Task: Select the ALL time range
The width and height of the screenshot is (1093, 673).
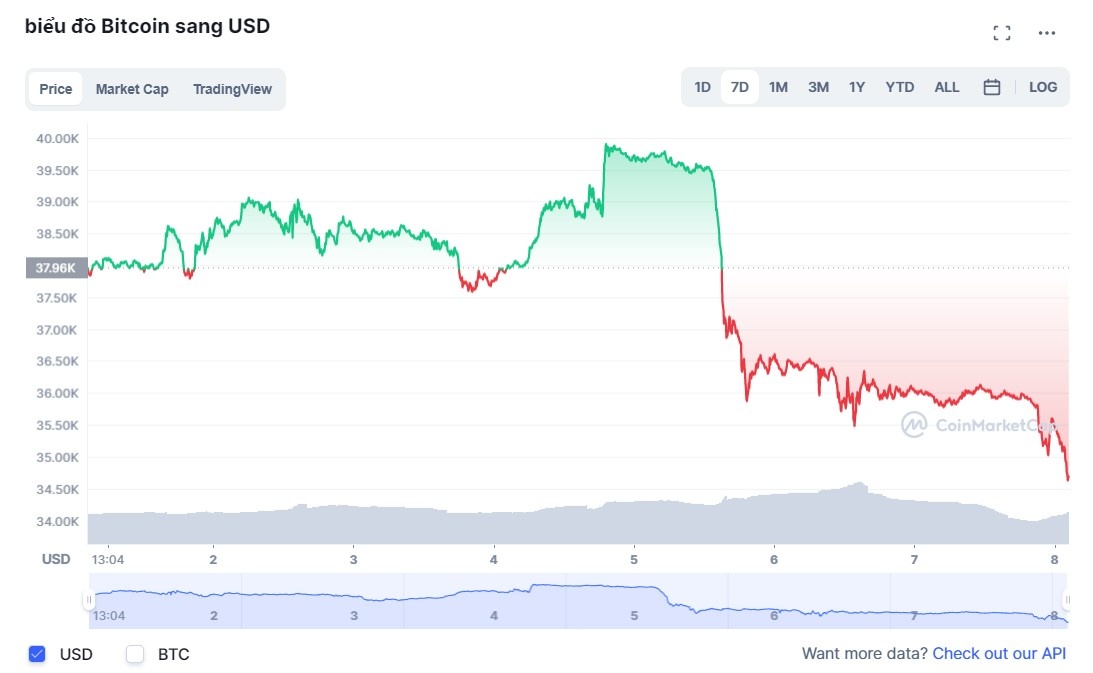Action: pyautogui.click(x=946, y=87)
